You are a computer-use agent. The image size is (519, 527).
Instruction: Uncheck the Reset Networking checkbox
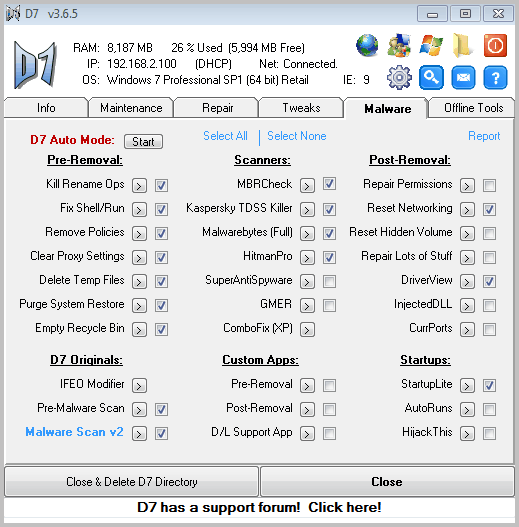489,209
